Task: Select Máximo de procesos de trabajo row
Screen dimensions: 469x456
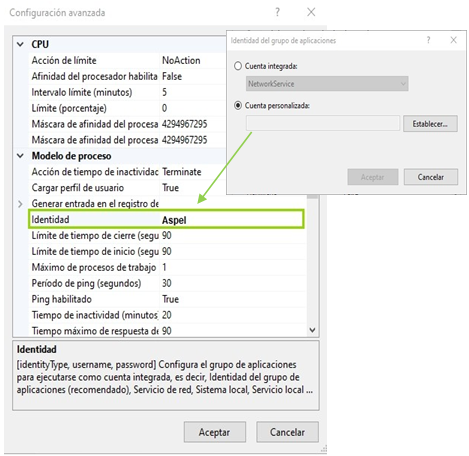Action: click(167, 267)
